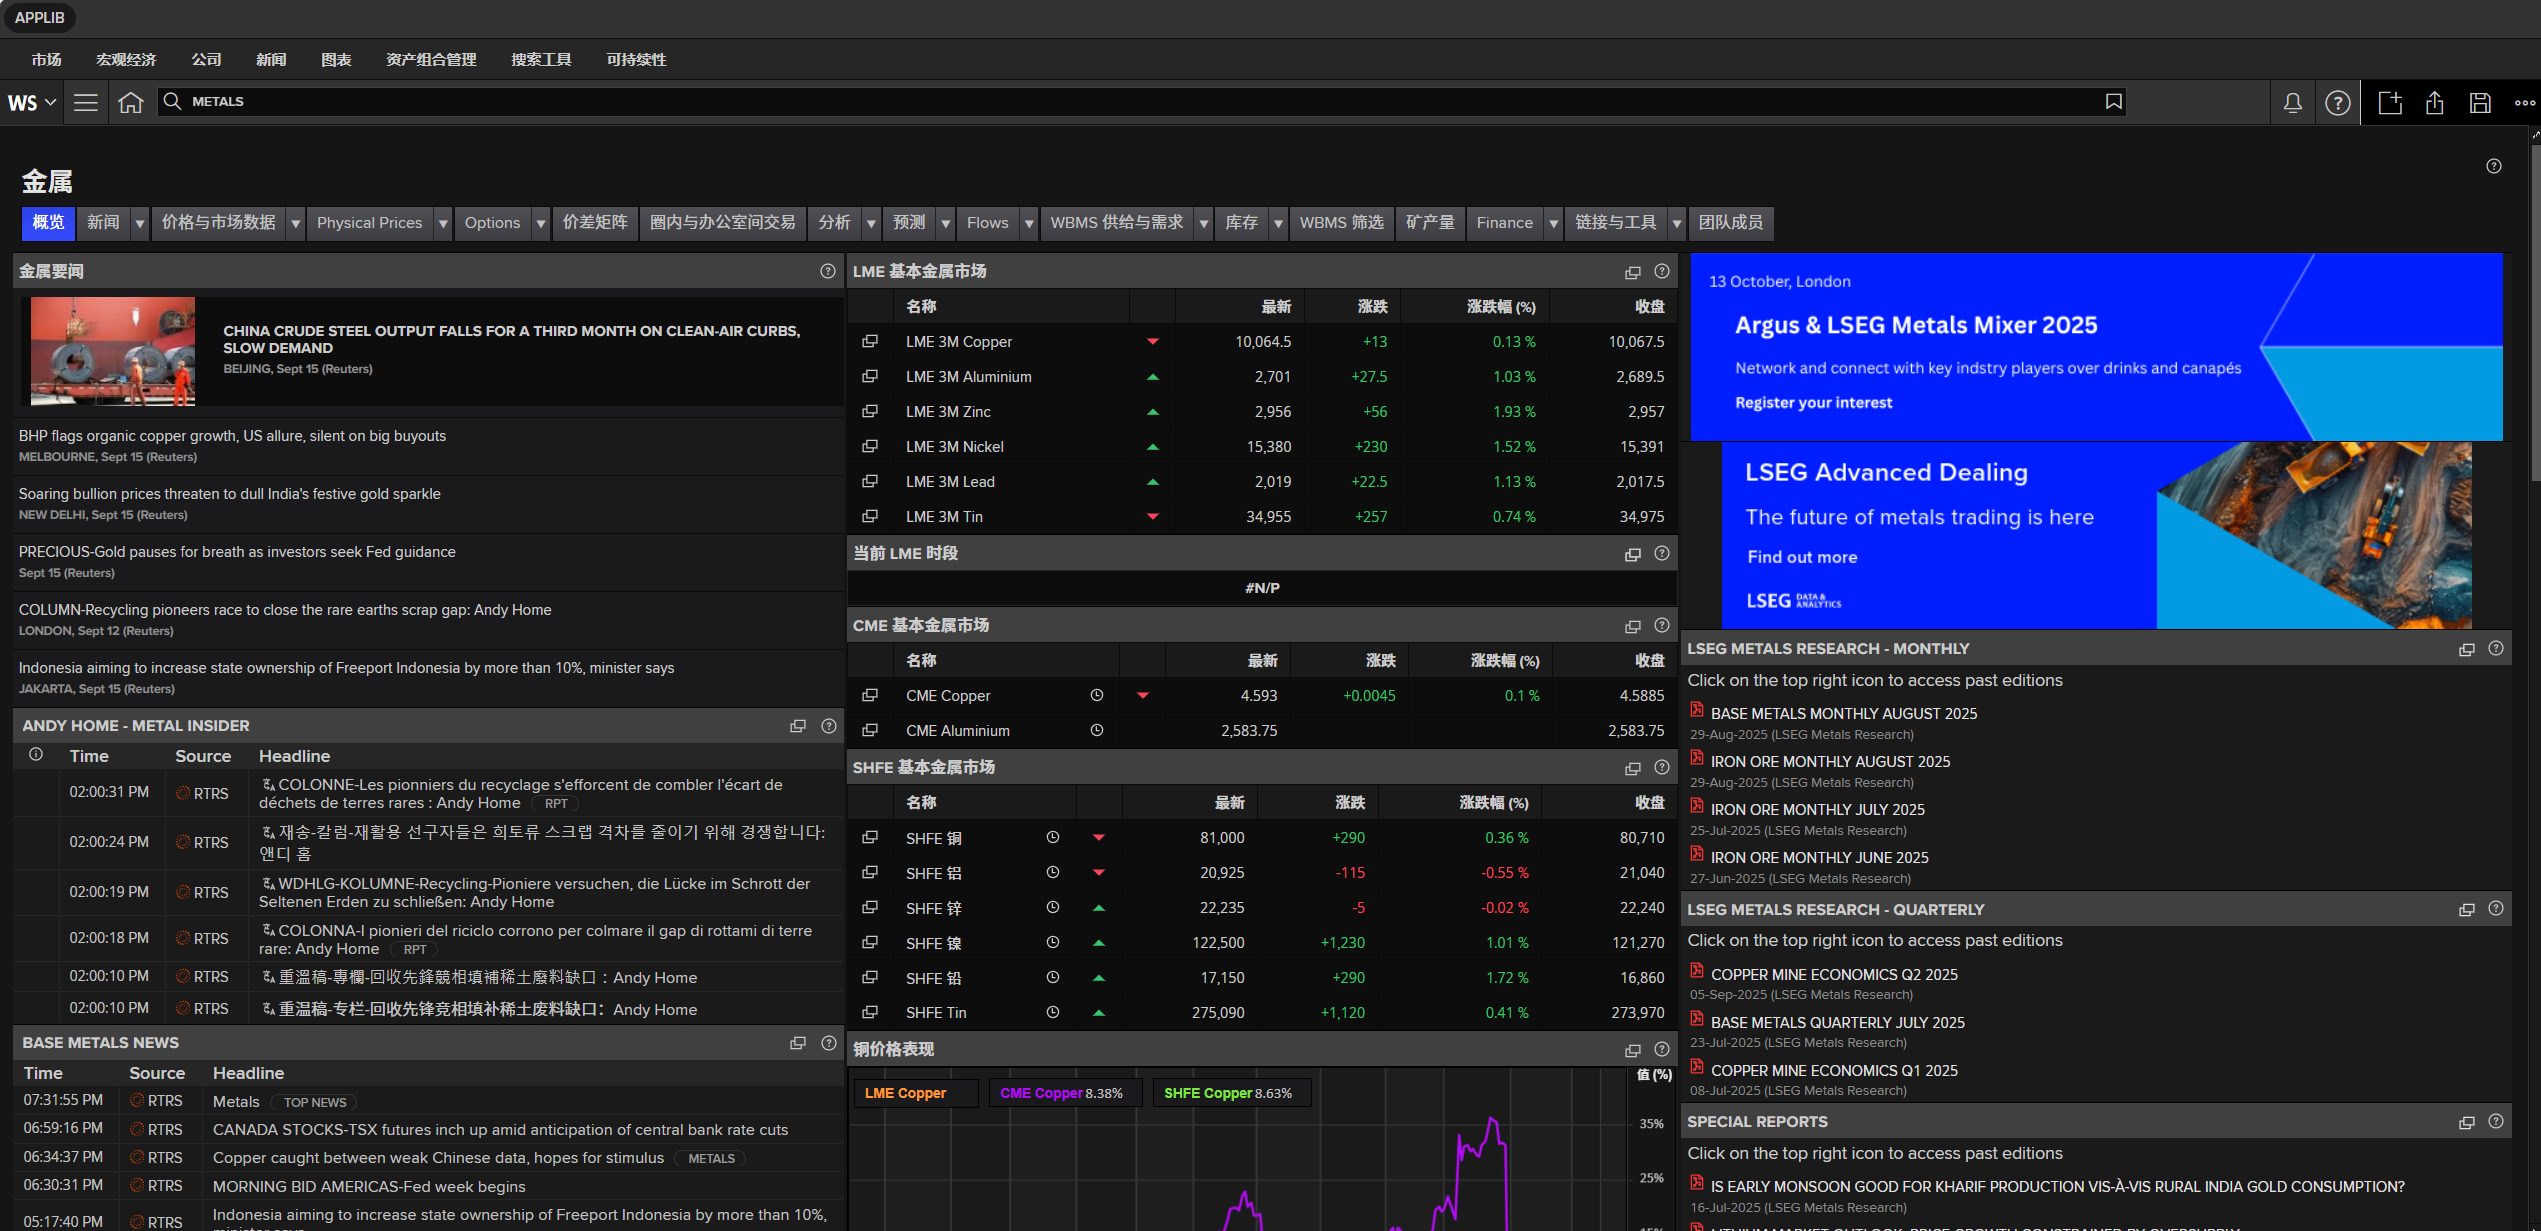Image resolution: width=2541 pixels, height=1231 pixels.
Task: Expand the Options dropdown arrow
Action: tap(541, 223)
